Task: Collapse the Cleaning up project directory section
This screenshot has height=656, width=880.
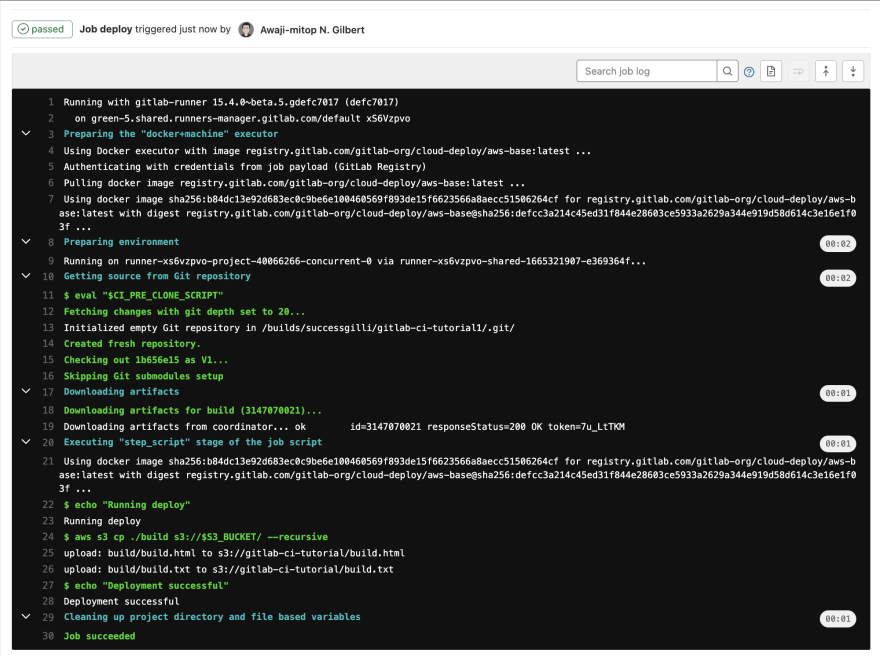Action: tap(26, 616)
